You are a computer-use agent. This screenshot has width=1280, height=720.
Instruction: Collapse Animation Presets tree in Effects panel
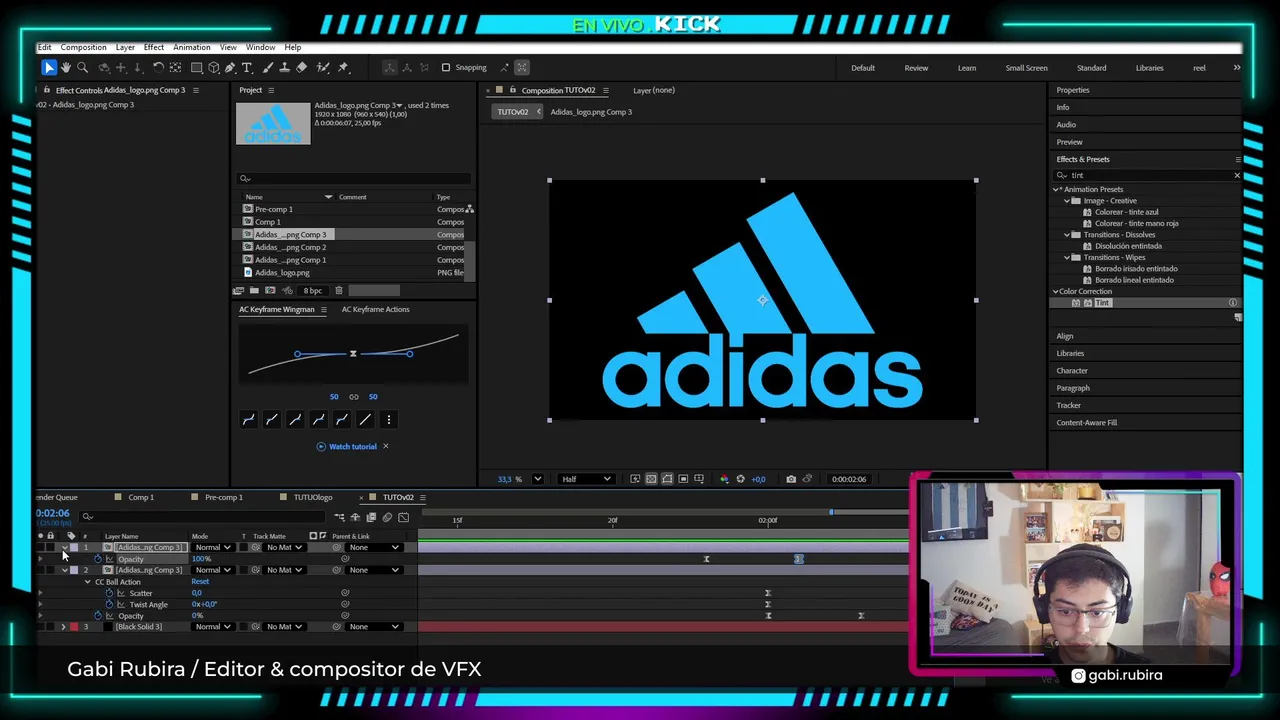pyautogui.click(x=1057, y=189)
